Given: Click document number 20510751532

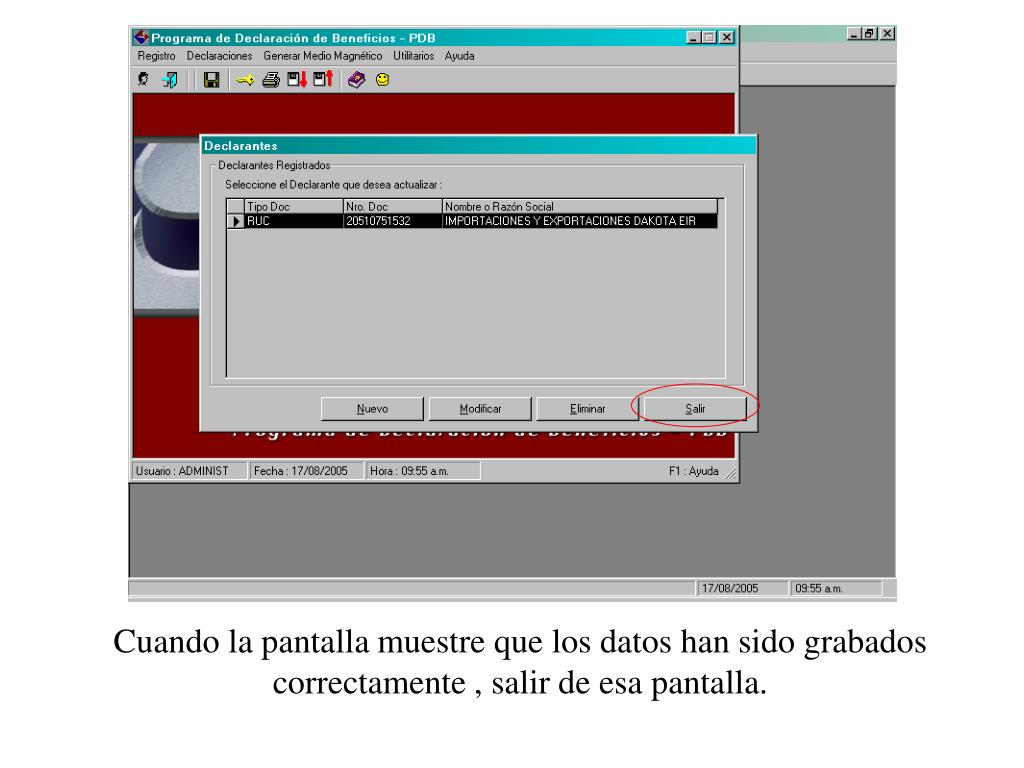Looking at the screenshot, I should [392, 221].
